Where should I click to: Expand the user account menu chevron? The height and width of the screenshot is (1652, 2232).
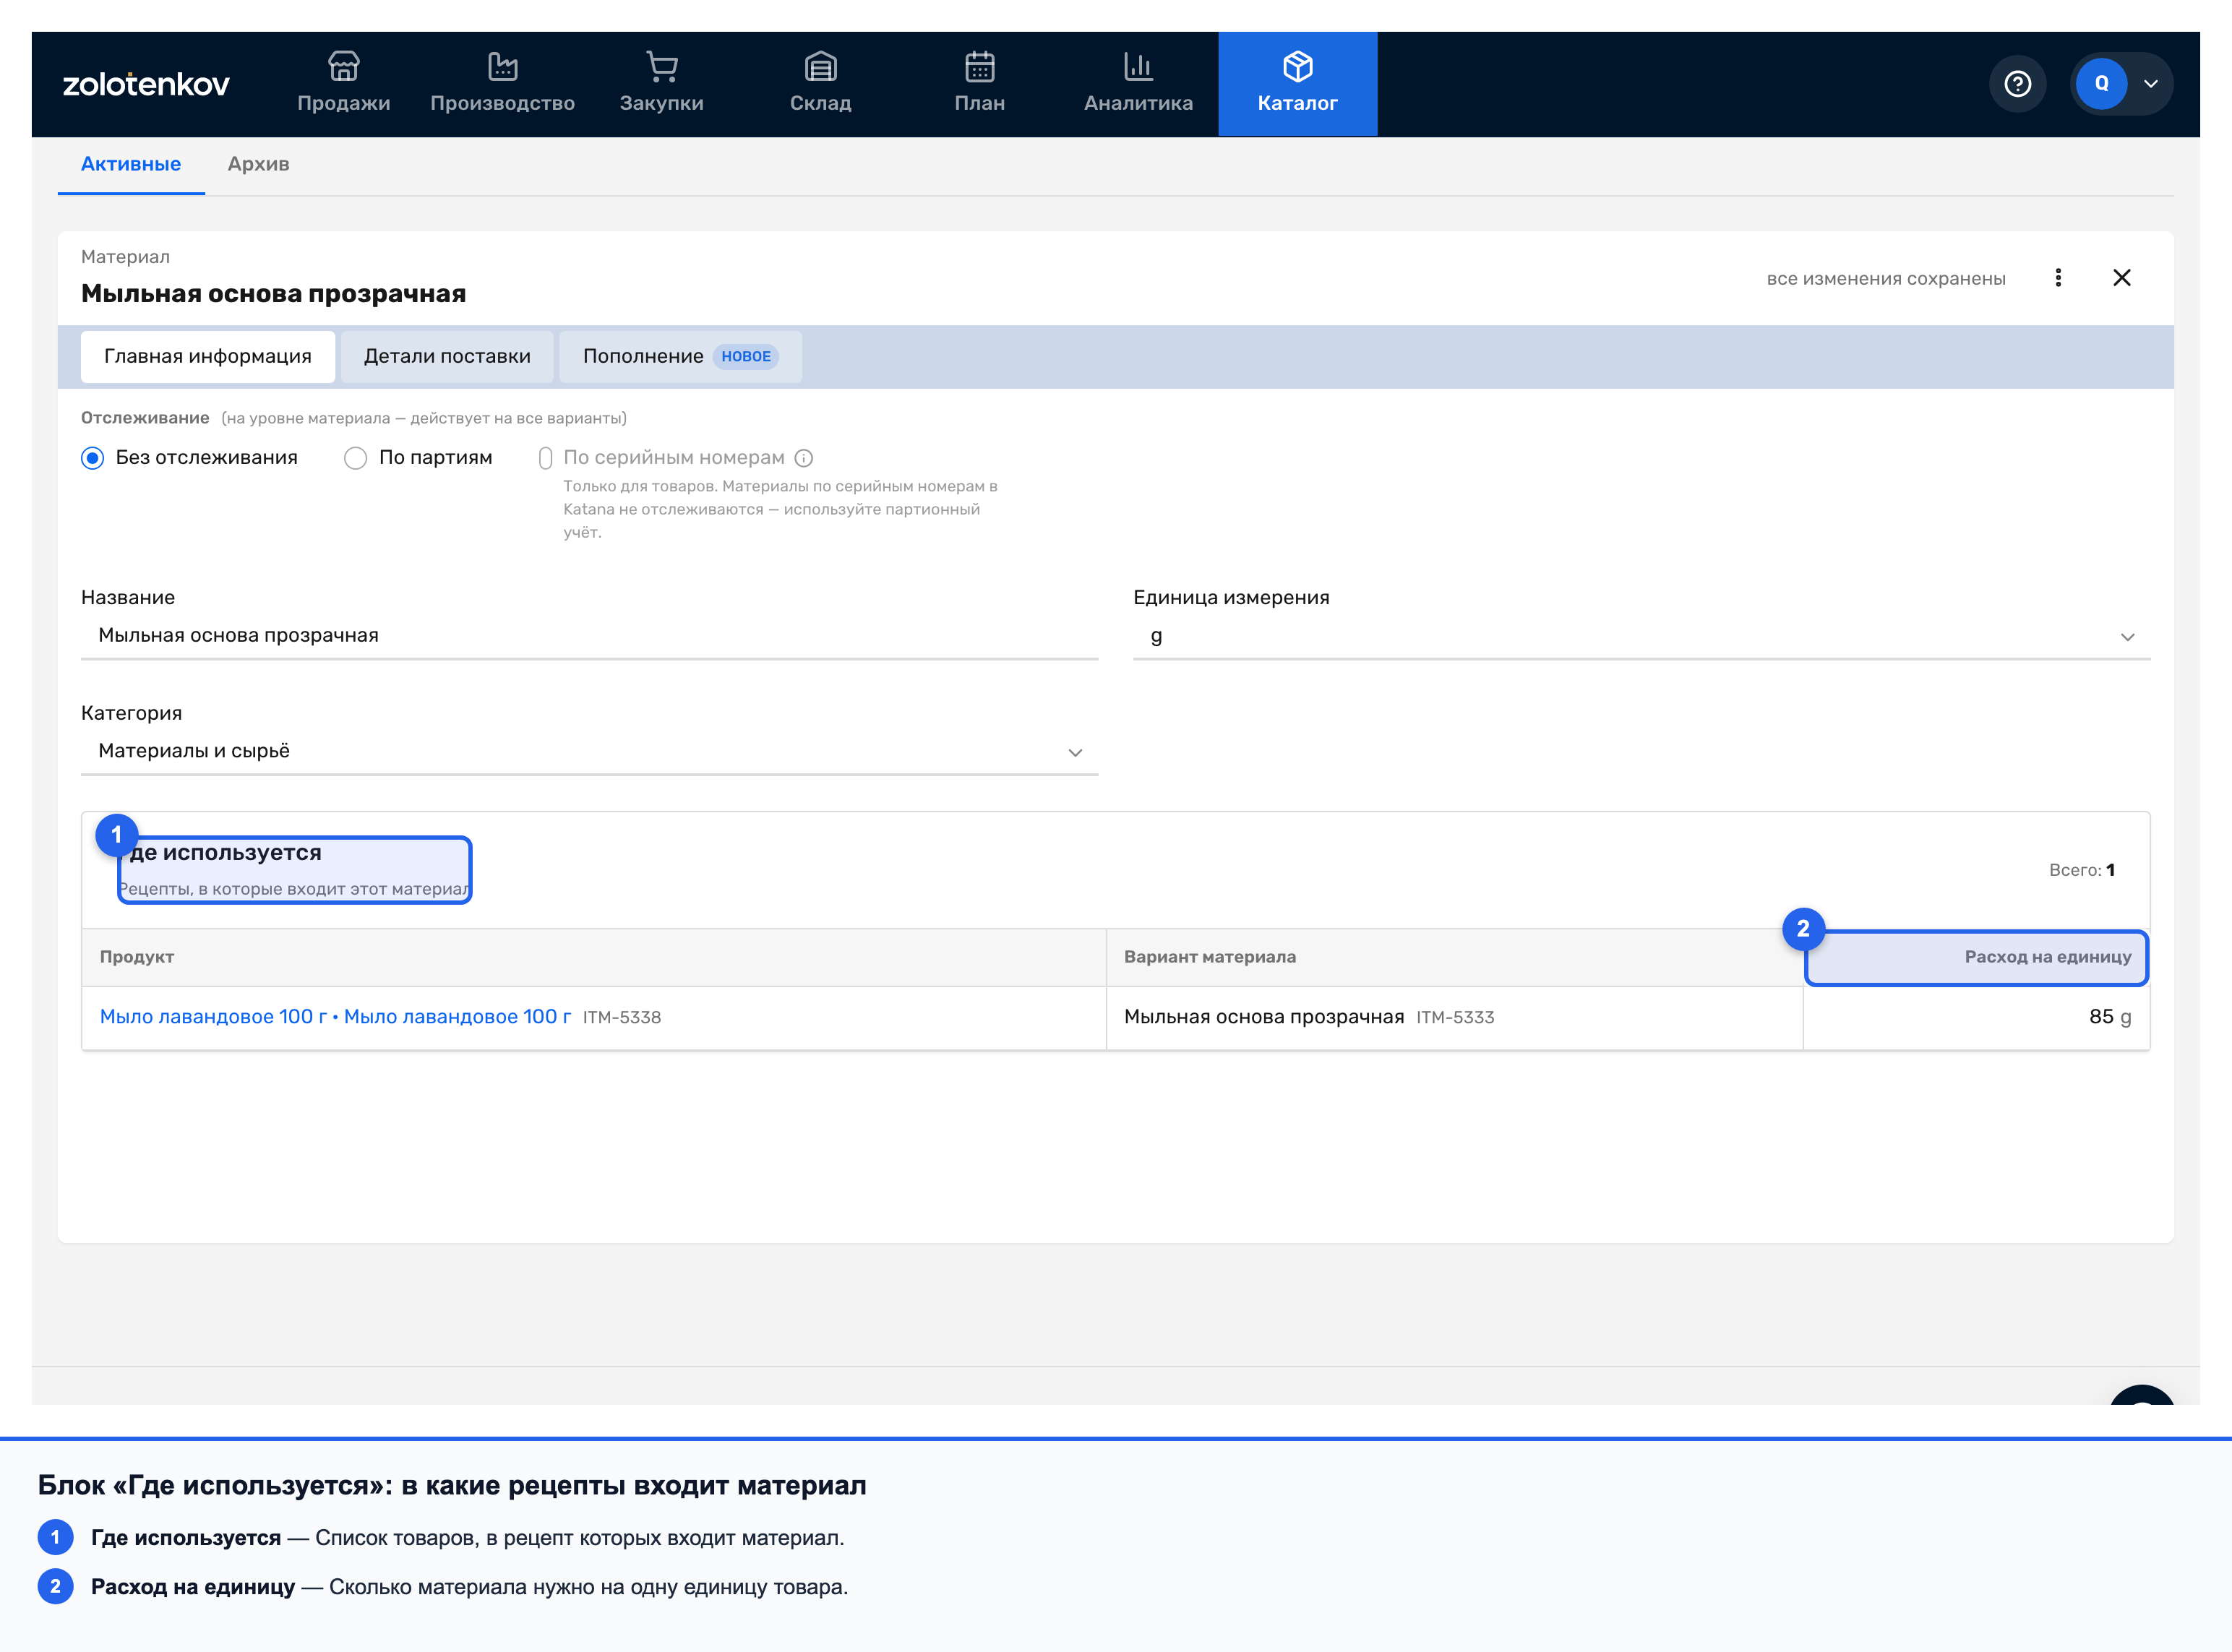(x=2151, y=84)
